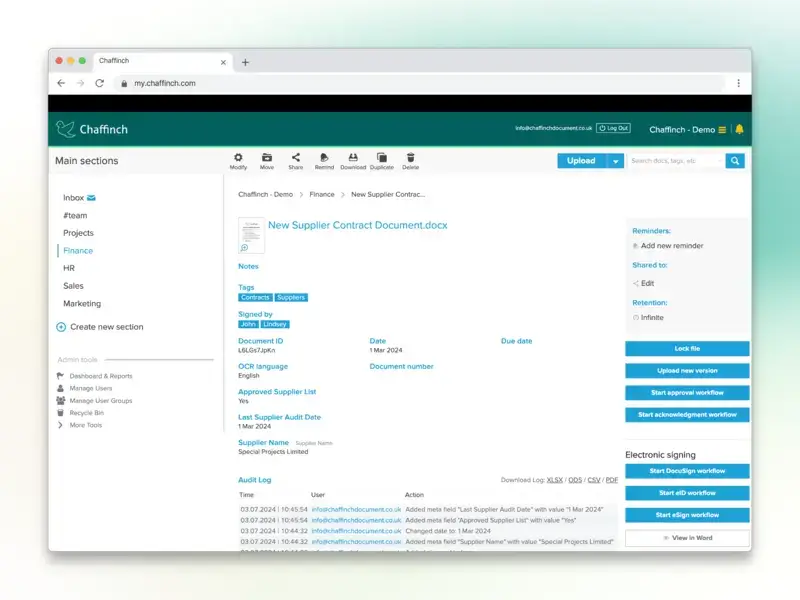
Task: Click the document thumbnail preview
Action: [252, 235]
